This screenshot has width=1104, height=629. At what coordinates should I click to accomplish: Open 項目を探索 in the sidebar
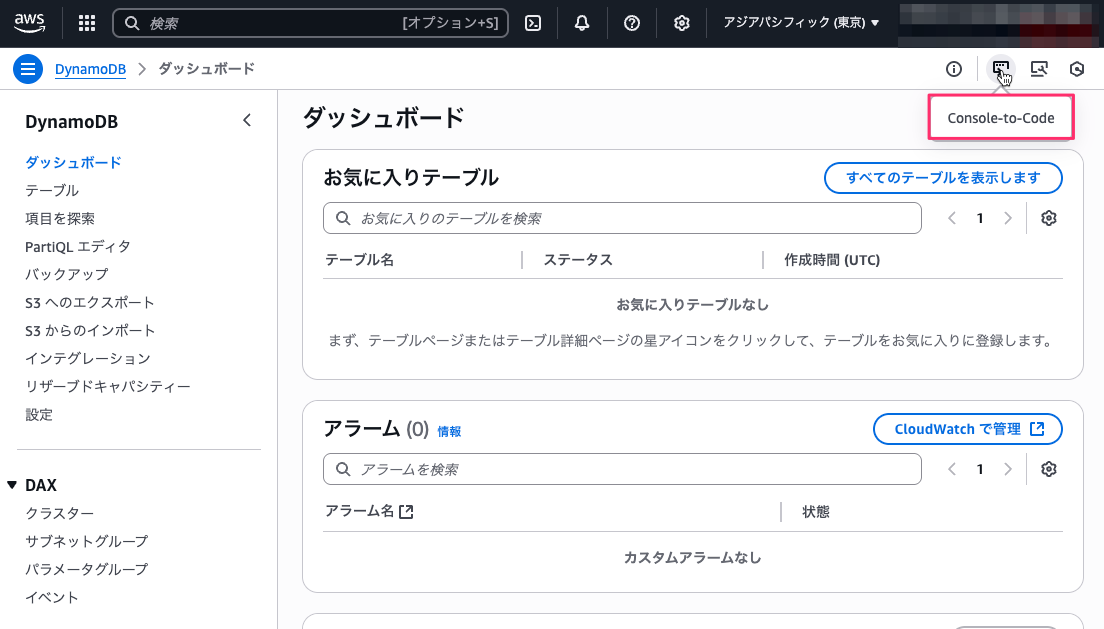point(60,219)
